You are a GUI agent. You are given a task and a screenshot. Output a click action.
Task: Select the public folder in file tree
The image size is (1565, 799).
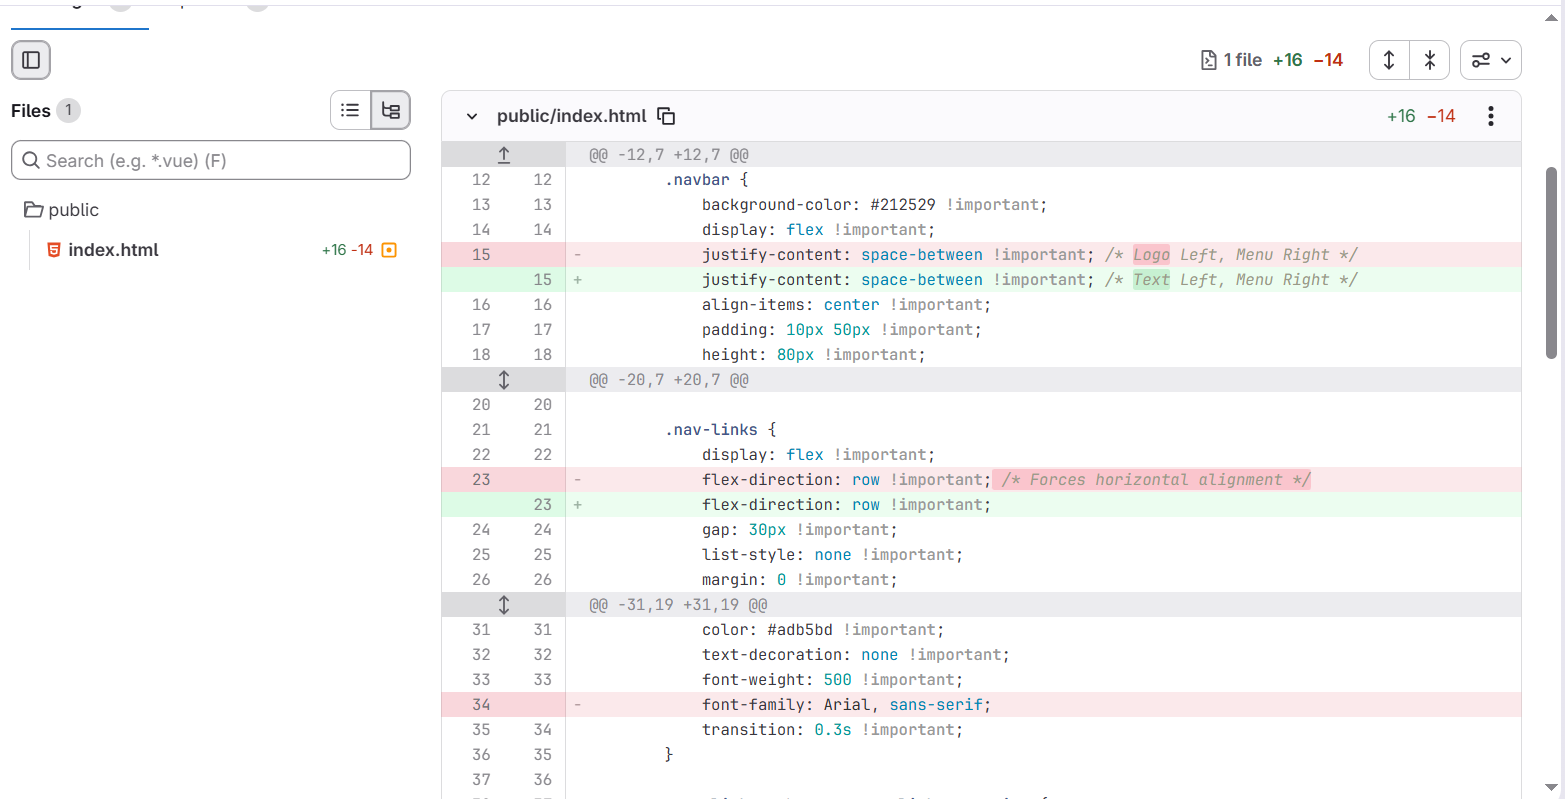pyautogui.click(x=62, y=210)
